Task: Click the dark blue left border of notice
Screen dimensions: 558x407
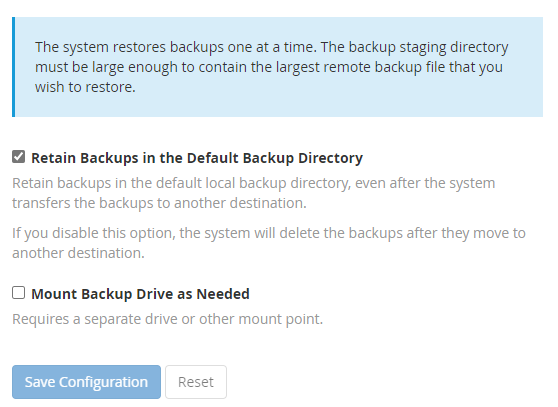Action: (14, 67)
